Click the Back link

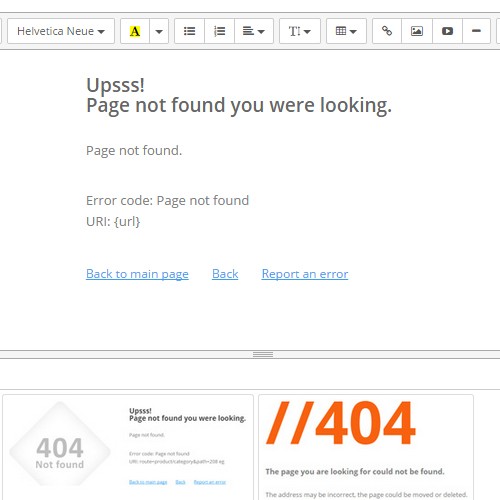[x=225, y=274]
